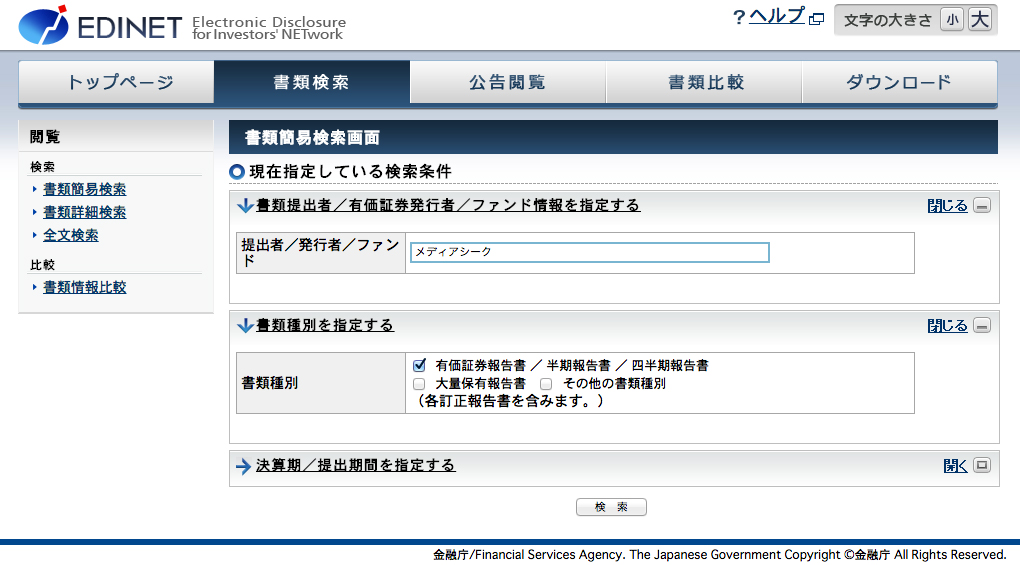Viewport: 1020px width, 565px height.
Task: Open the 書類詳細検索 sidebar link
Action: click(84, 212)
